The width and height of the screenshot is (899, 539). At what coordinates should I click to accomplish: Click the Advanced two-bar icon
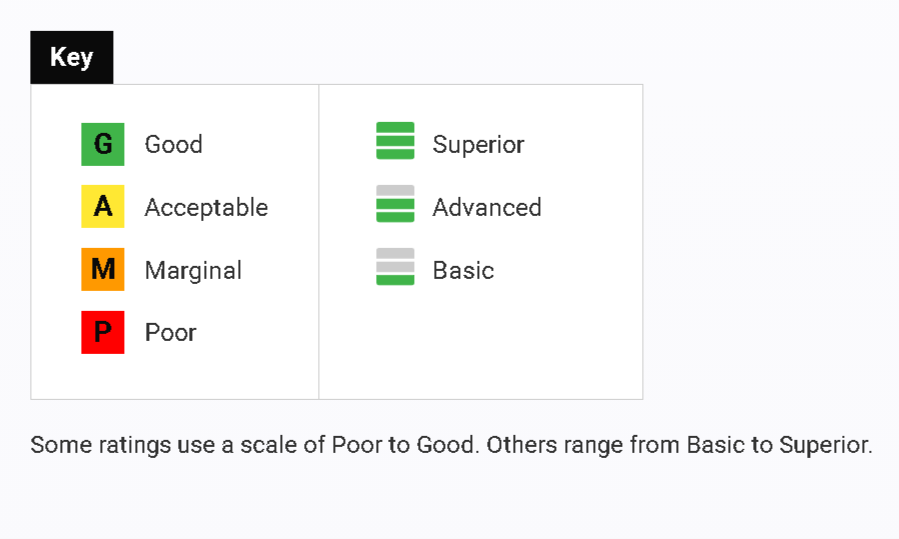pos(395,204)
